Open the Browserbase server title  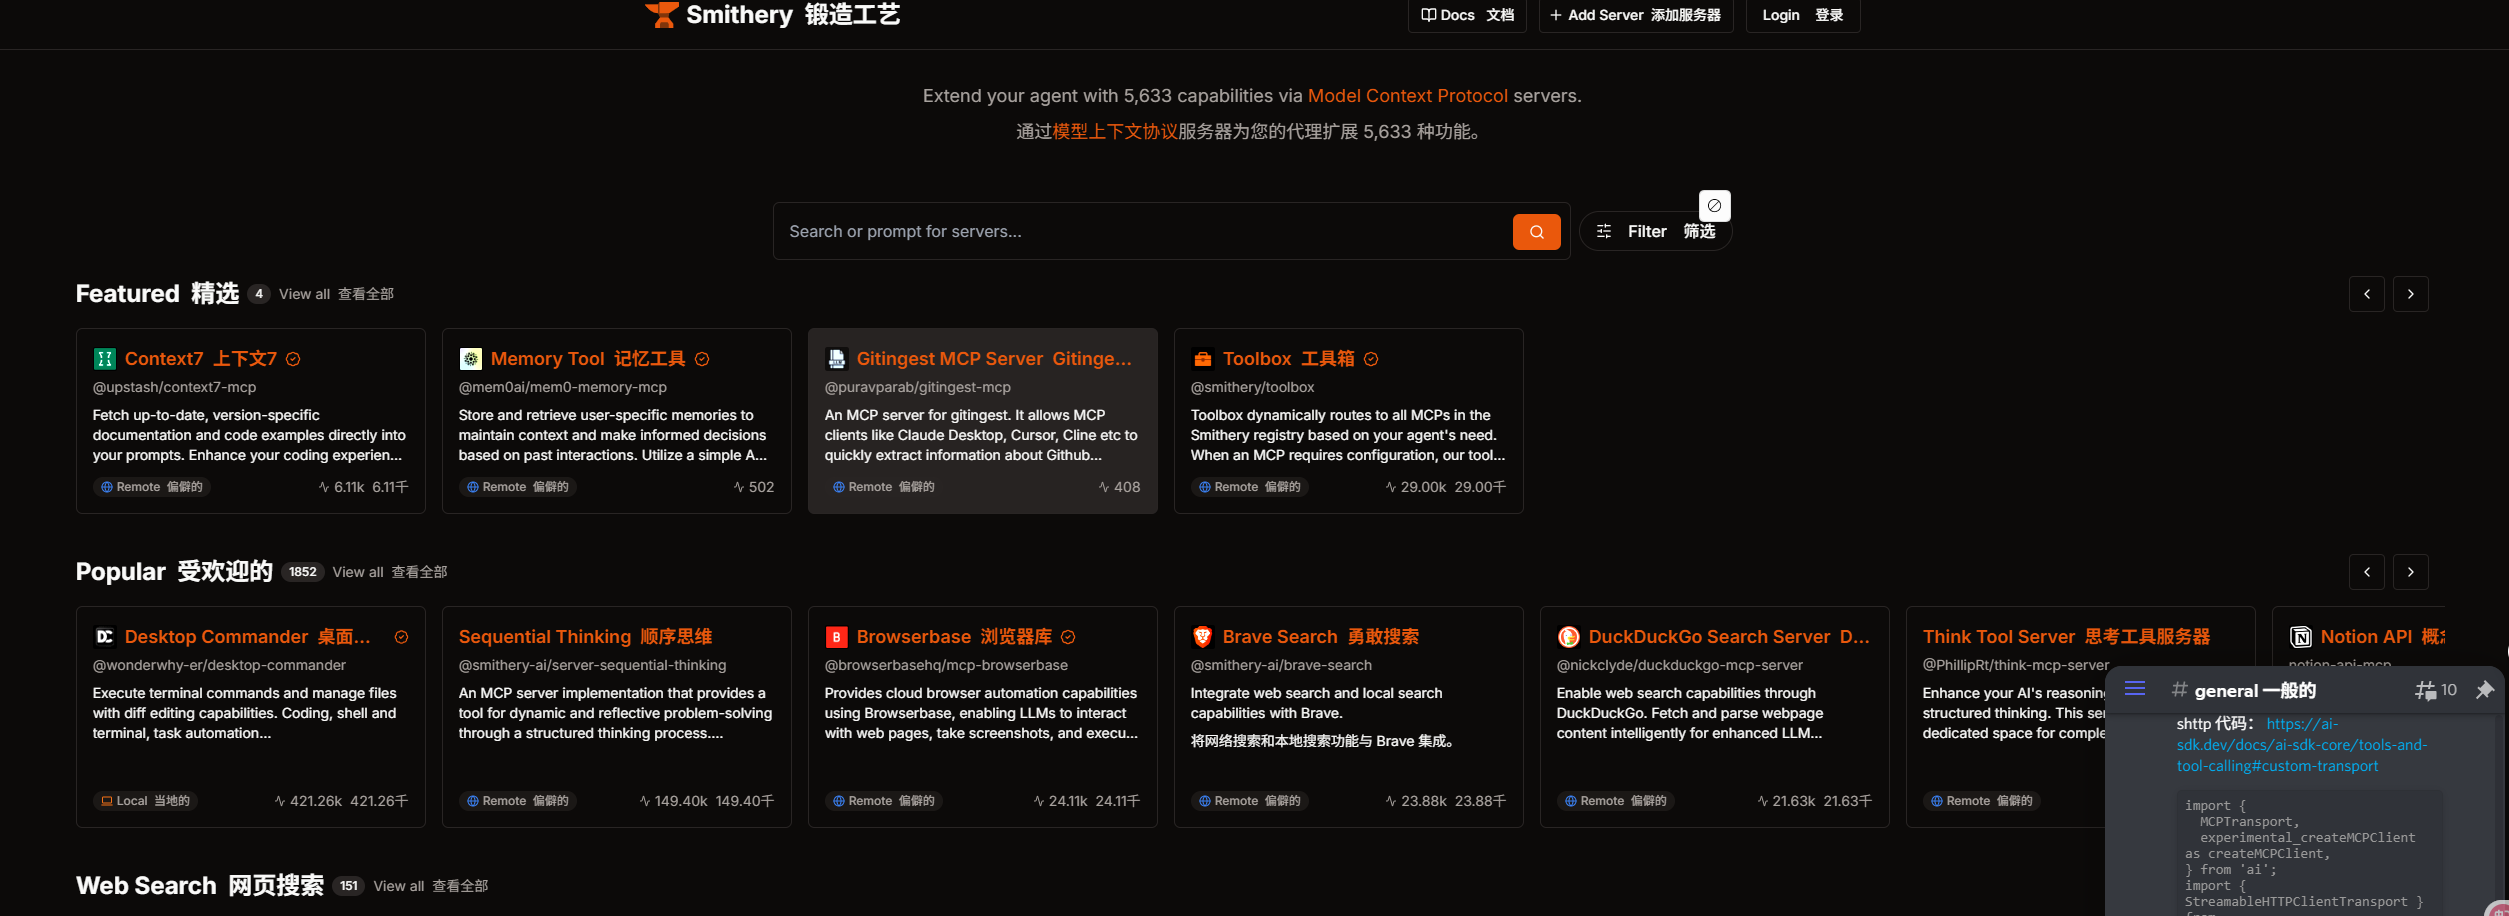[954, 637]
